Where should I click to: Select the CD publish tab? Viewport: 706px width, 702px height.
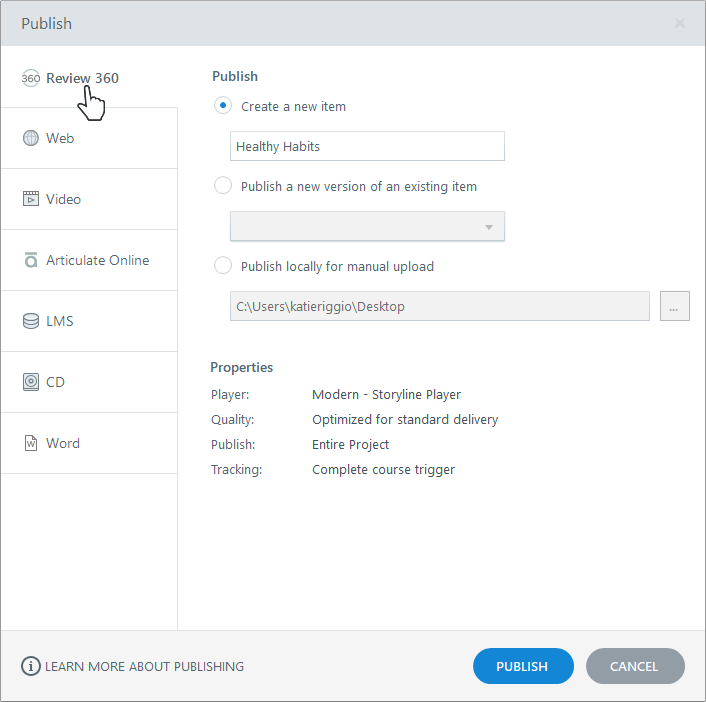click(x=89, y=382)
